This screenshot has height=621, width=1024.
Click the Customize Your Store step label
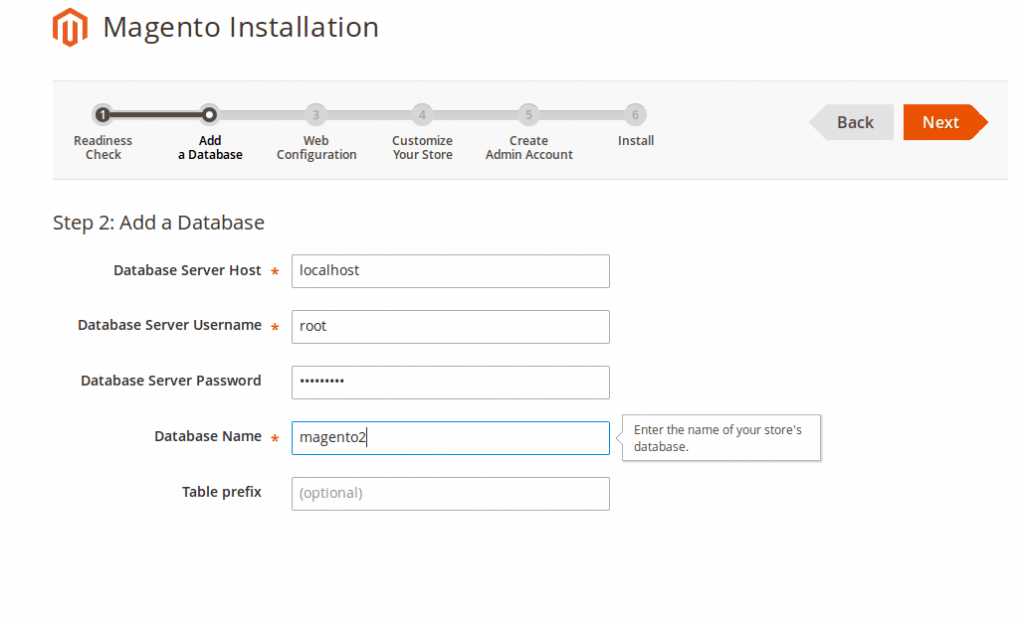click(x=423, y=148)
